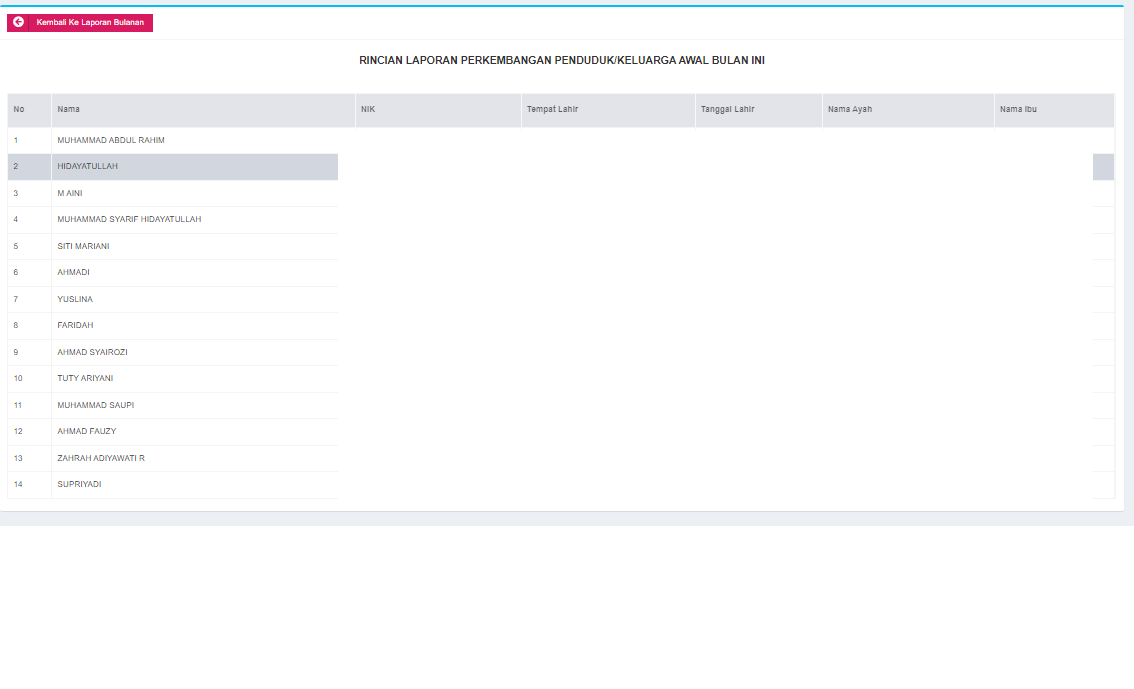Click the YUSLINA name link

[74, 298]
